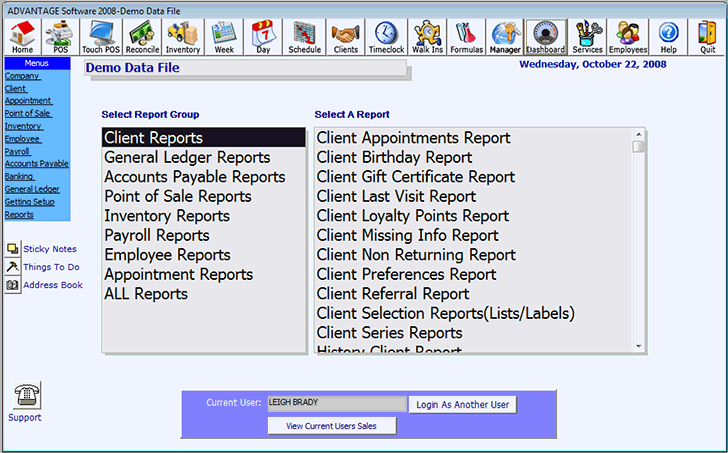Select Client Missing Info Report
The width and height of the screenshot is (728, 453).
coord(474,235)
